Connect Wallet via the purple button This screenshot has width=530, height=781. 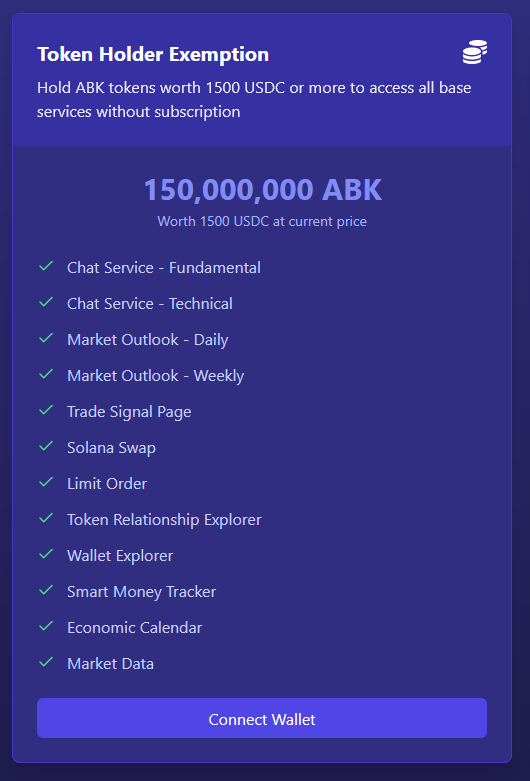coord(262,718)
